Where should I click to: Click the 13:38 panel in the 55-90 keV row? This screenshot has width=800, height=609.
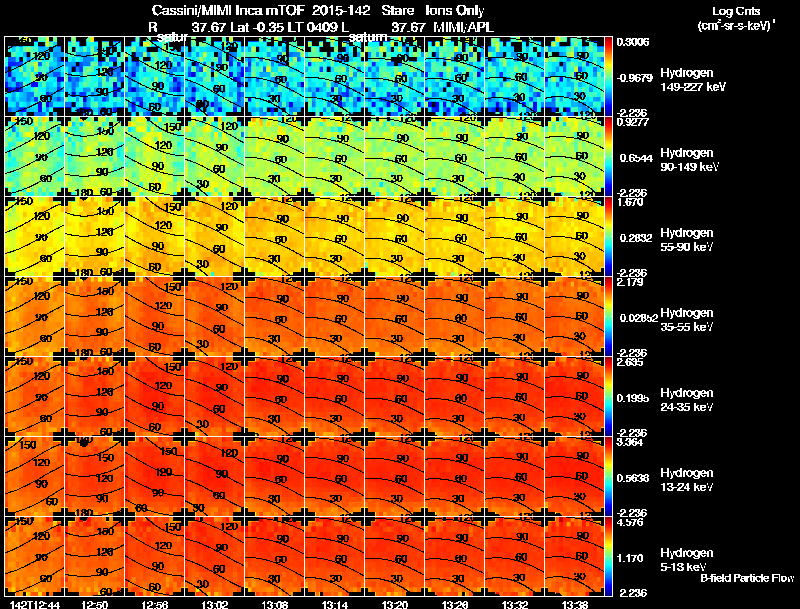[x=574, y=236]
